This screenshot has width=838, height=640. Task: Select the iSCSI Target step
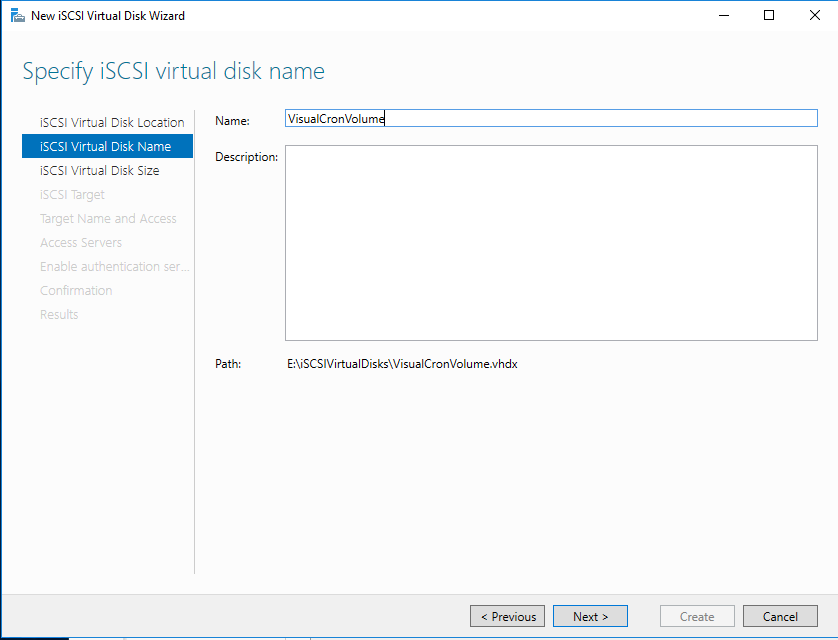tap(72, 194)
